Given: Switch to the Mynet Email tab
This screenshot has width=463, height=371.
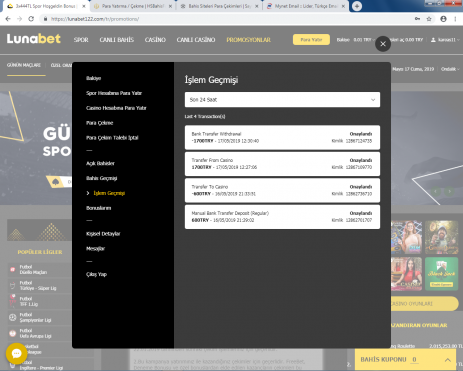Looking at the screenshot, I should pyautogui.click(x=306, y=6).
